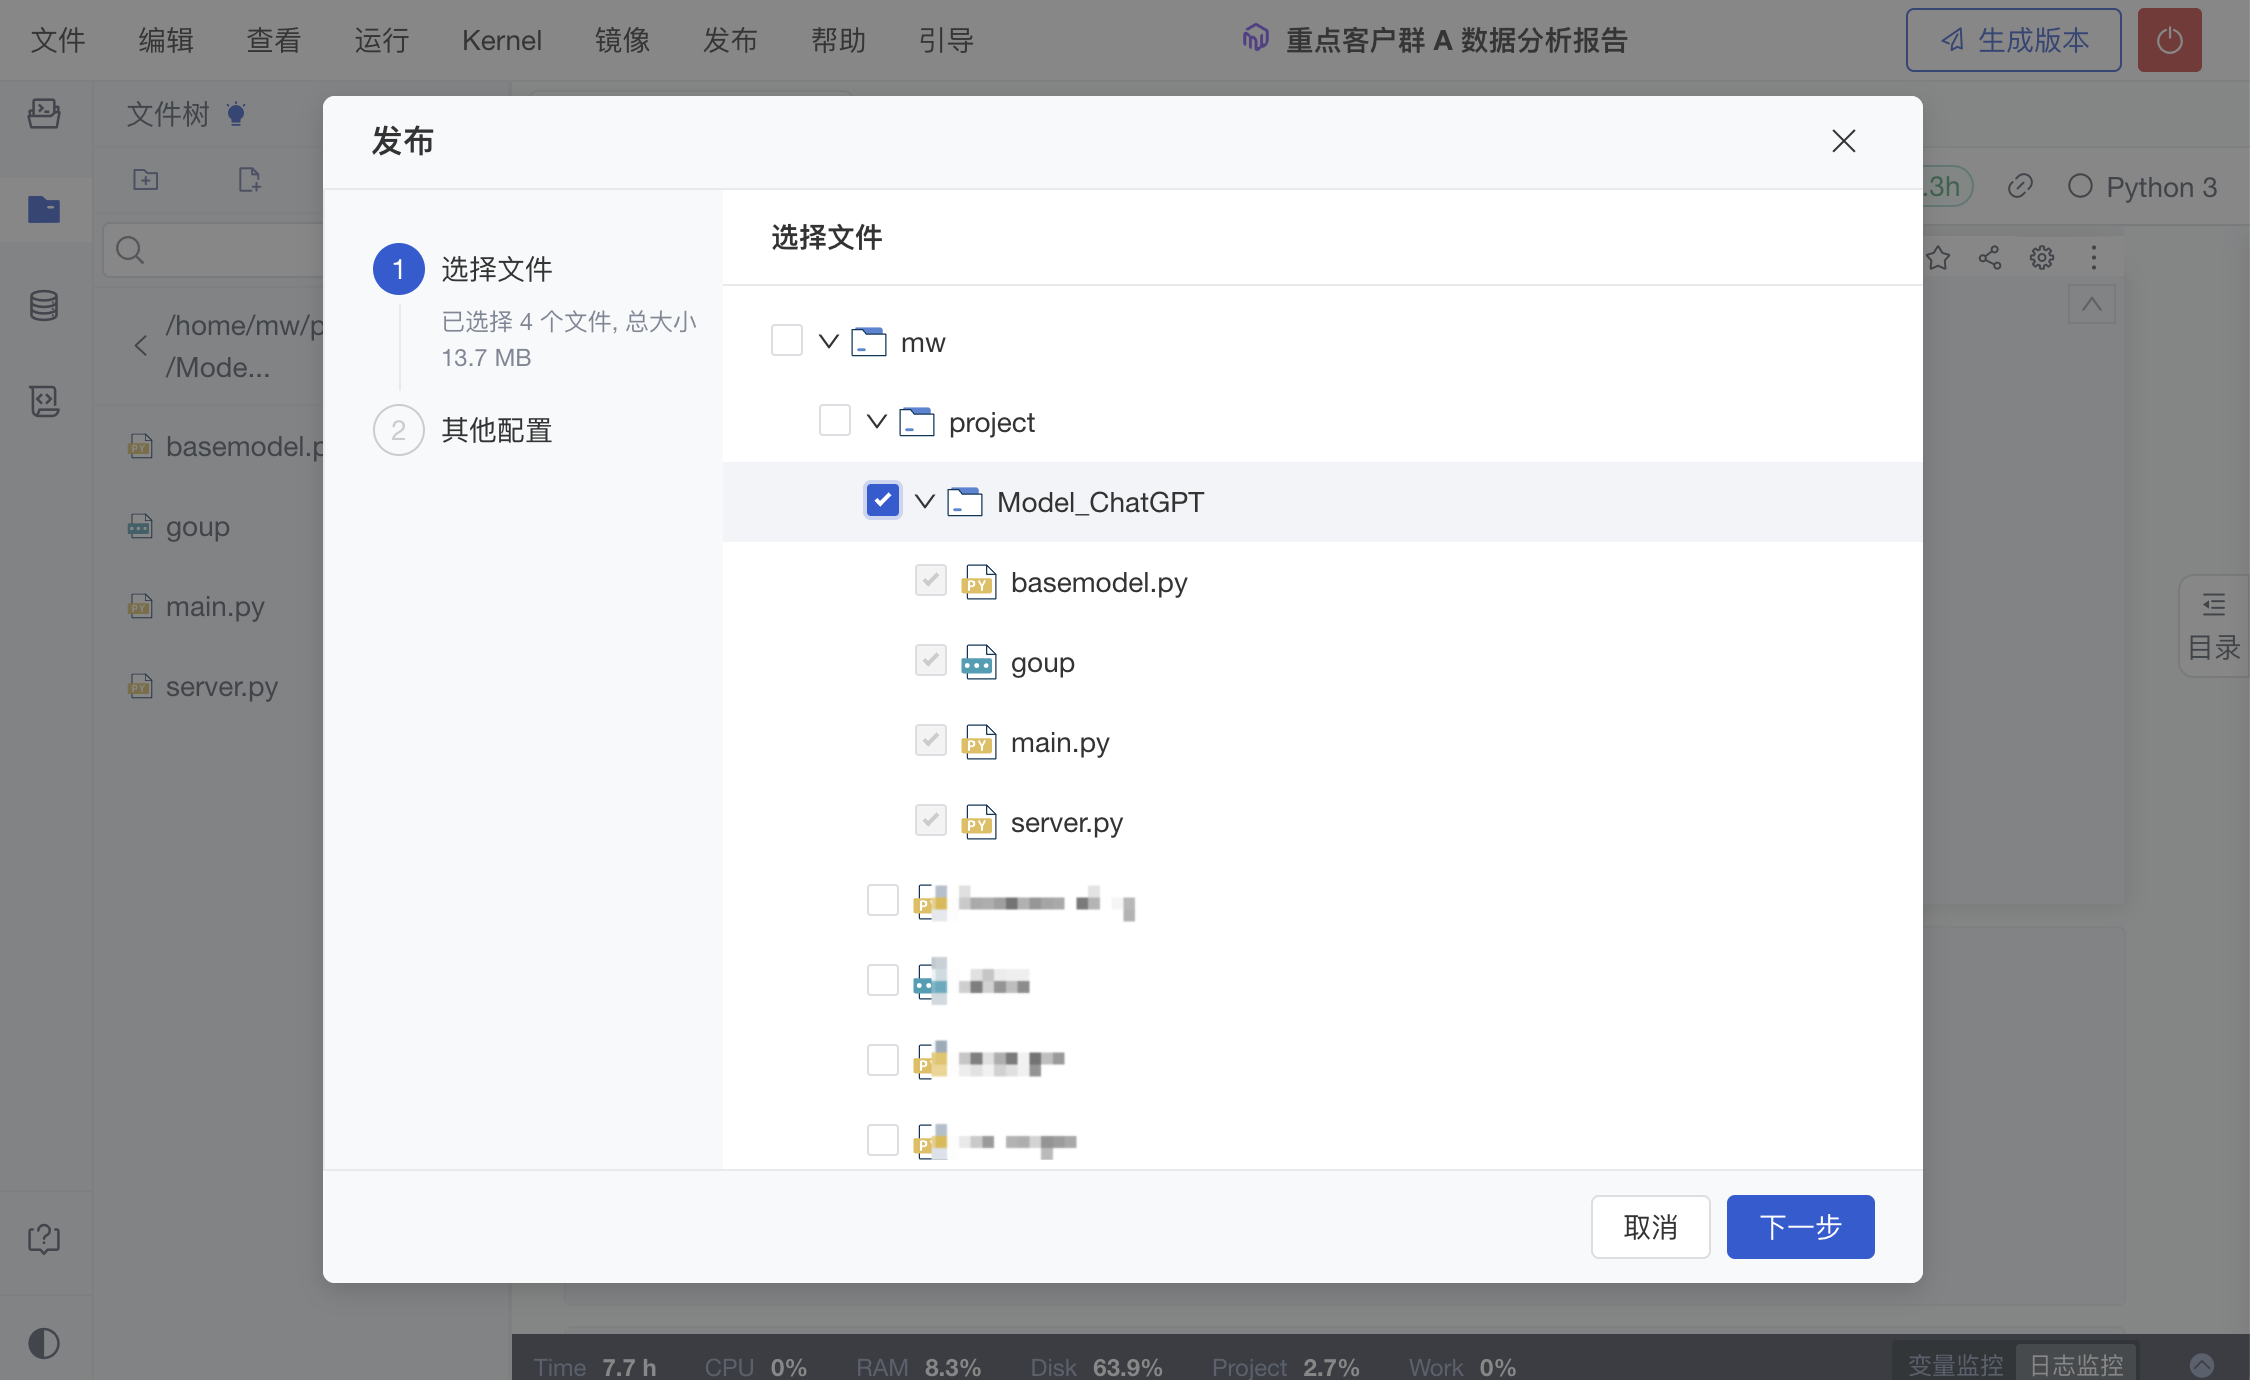Click the 下一步 button
Image resolution: width=2250 pixels, height=1380 pixels.
point(1799,1227)
